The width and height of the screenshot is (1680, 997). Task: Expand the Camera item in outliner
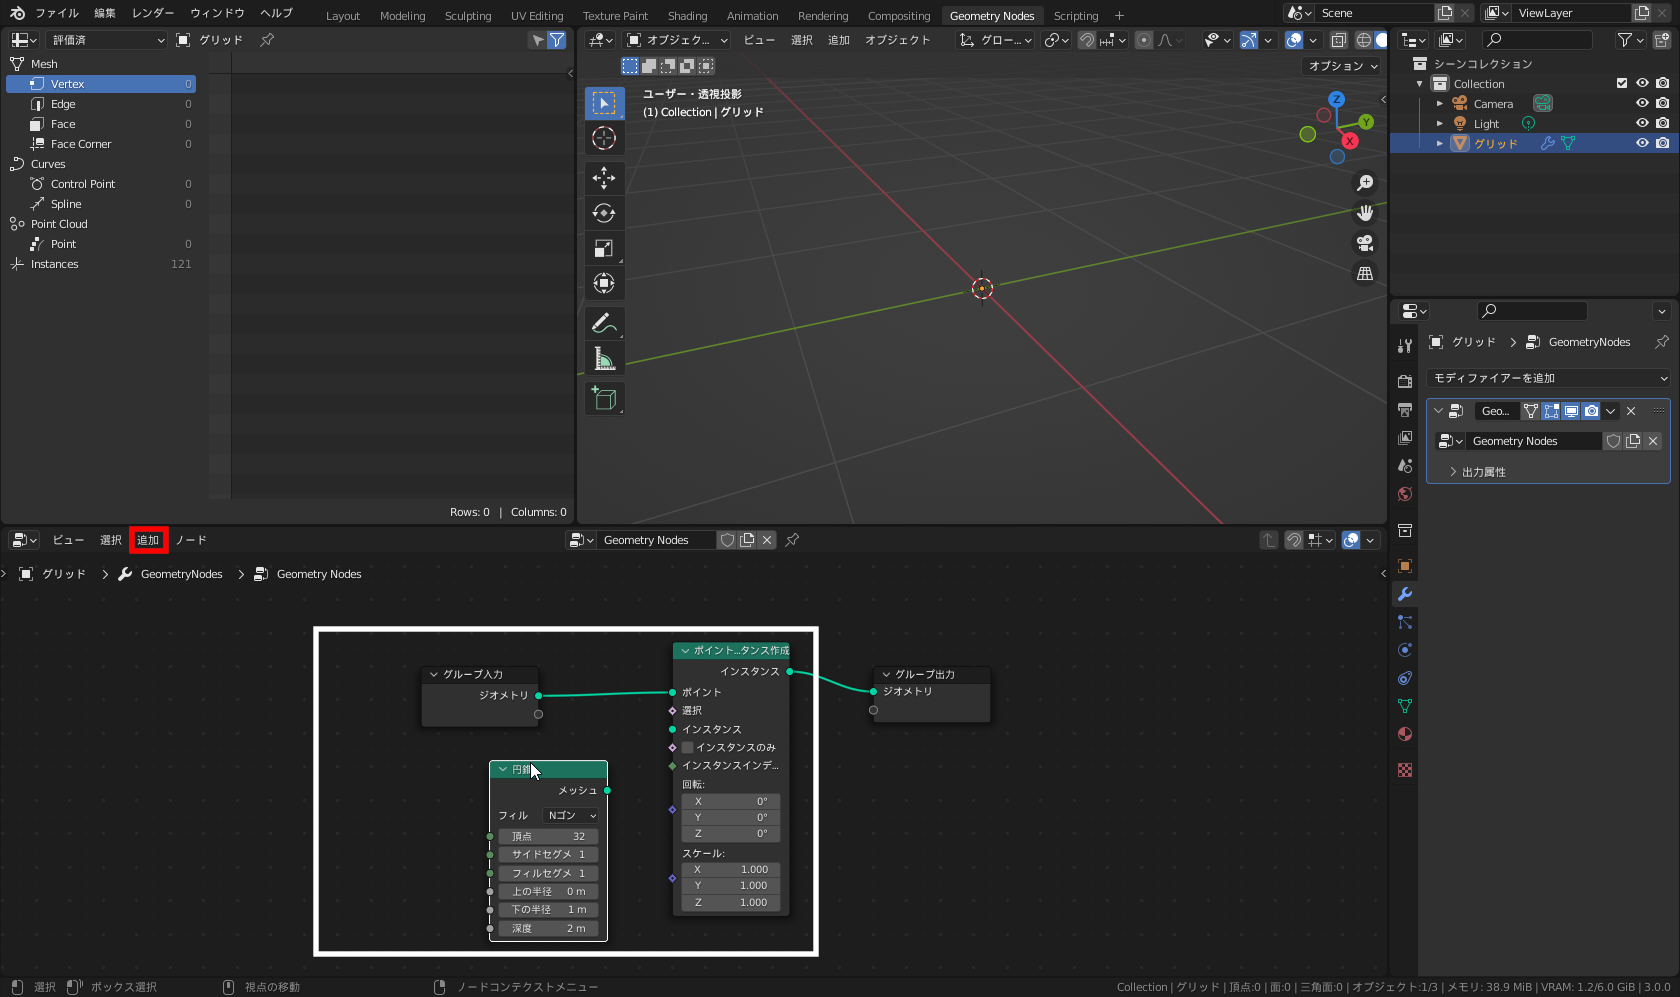tap(1440, 104)
